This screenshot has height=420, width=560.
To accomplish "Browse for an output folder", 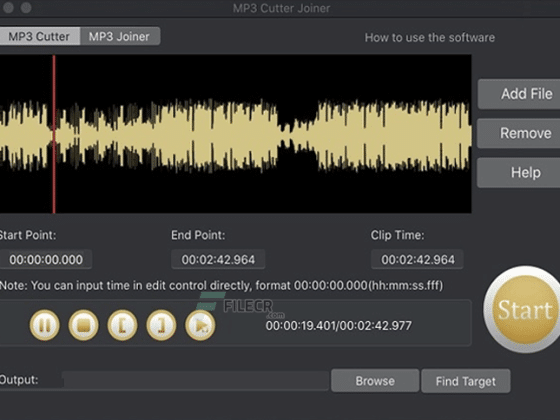I will [375, 381].
